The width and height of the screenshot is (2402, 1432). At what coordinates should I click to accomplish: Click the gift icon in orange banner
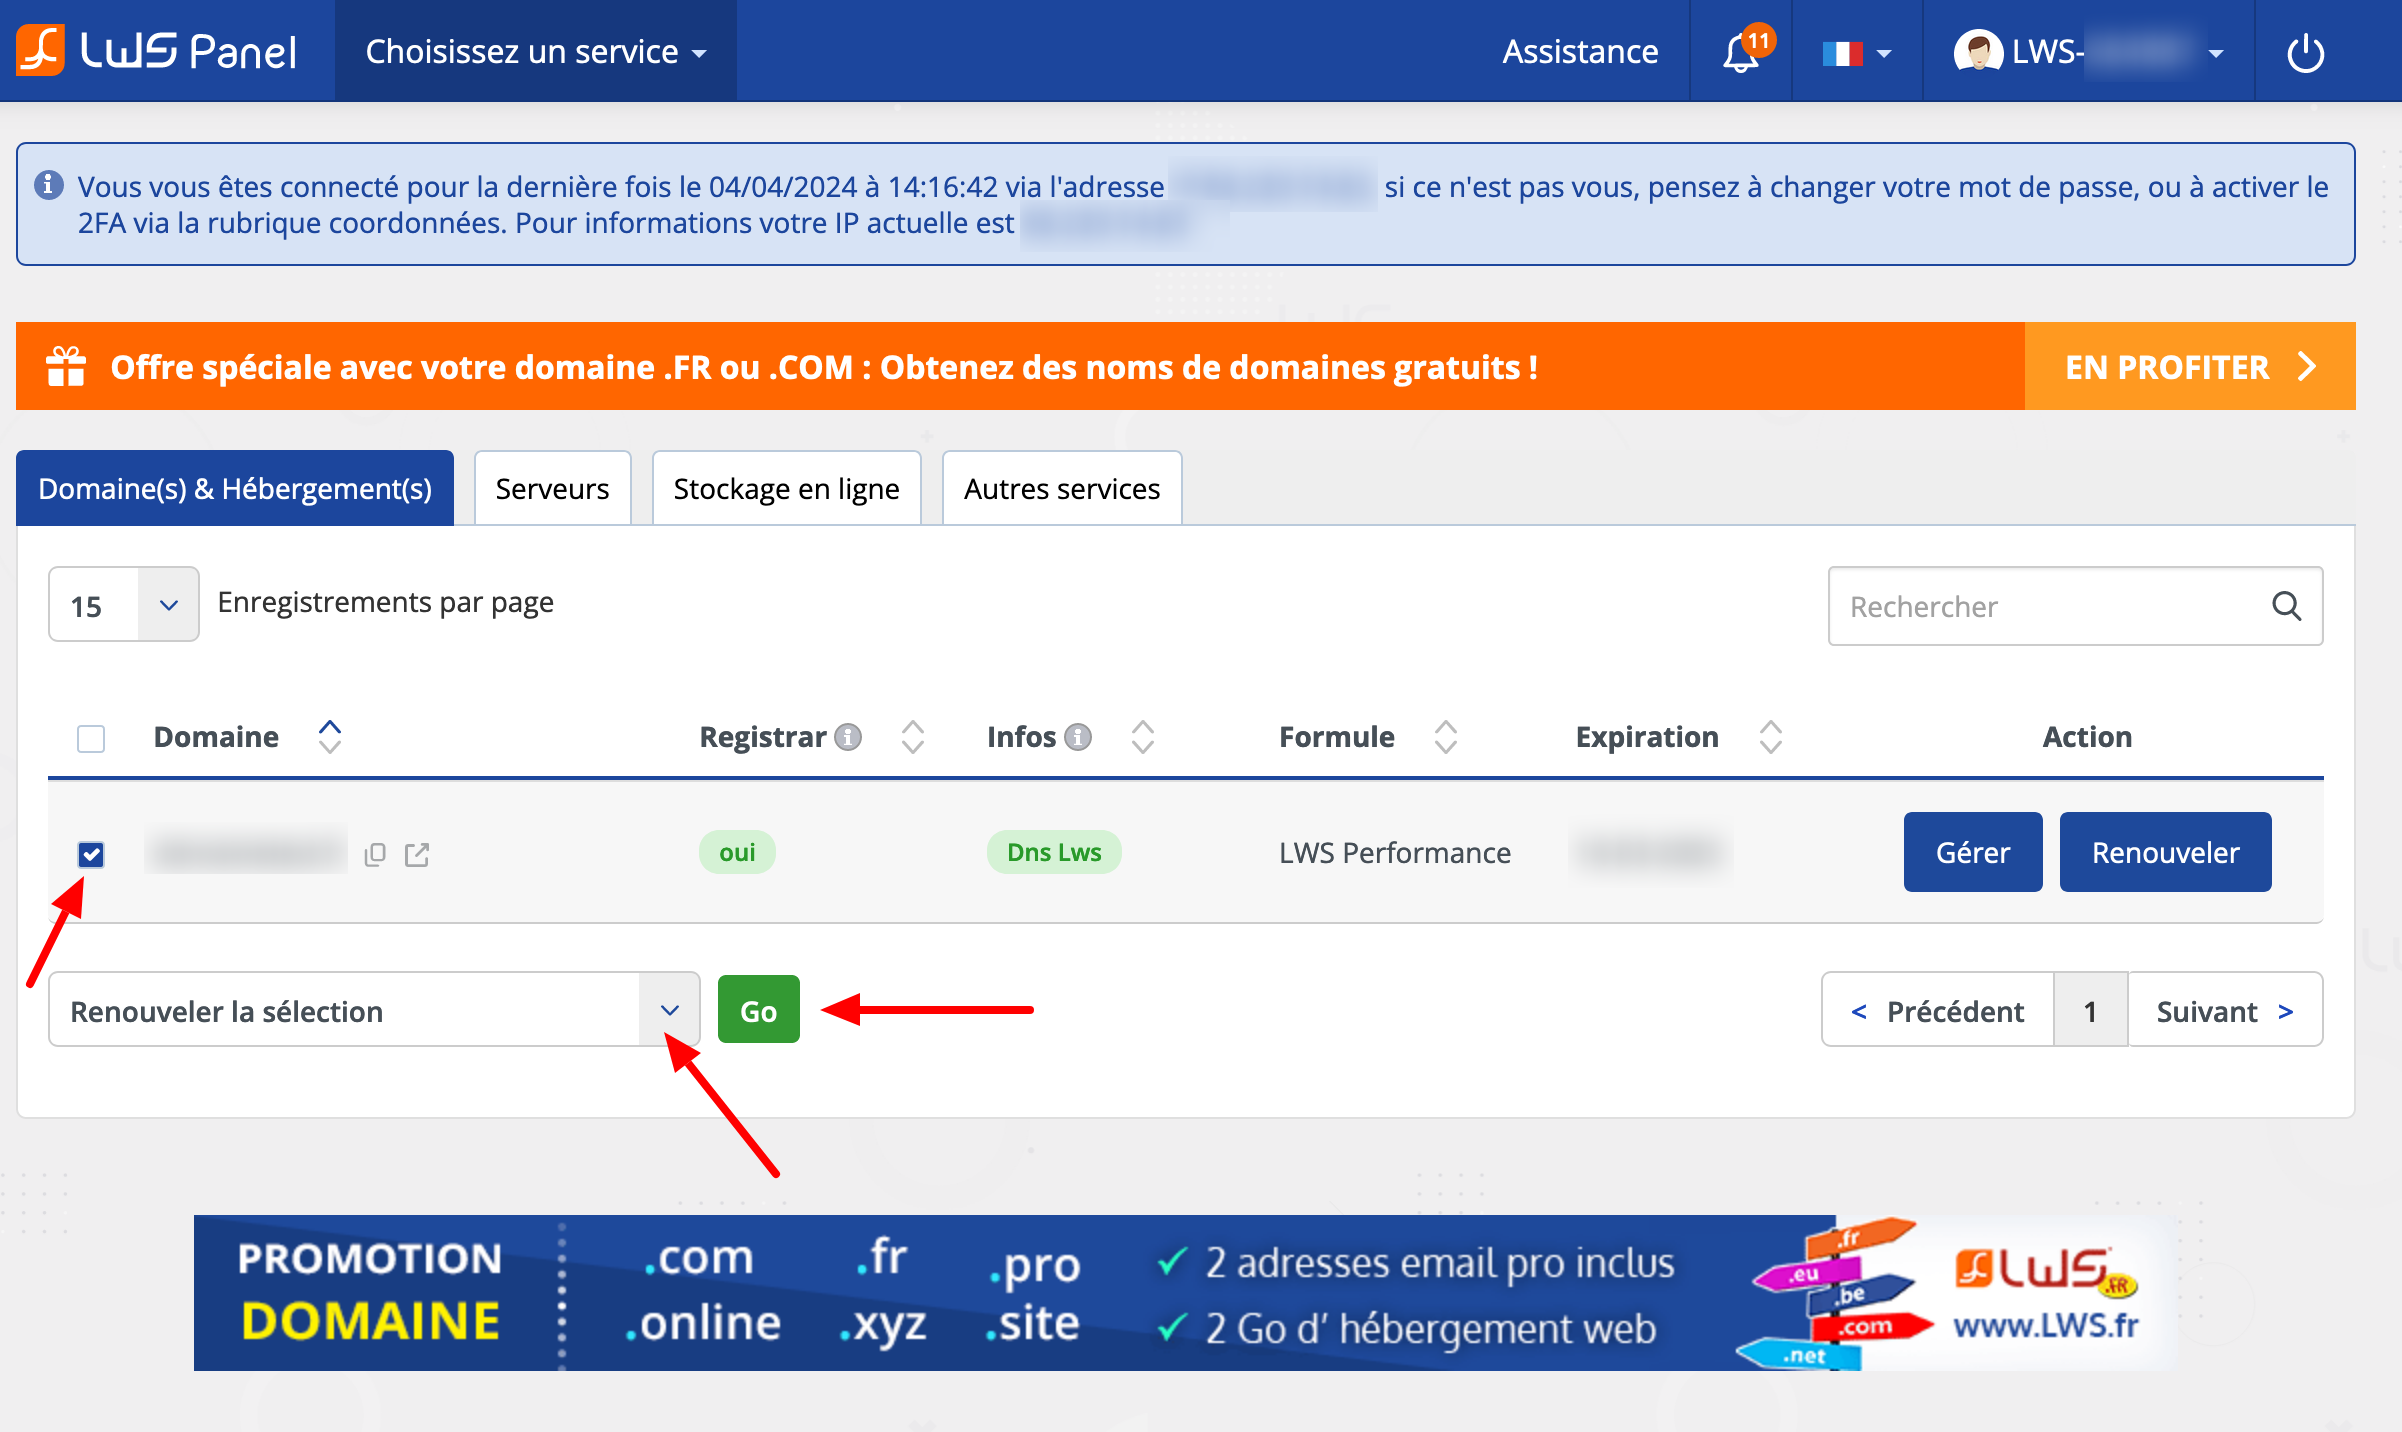pyautogui.click(x=66, y=366)
